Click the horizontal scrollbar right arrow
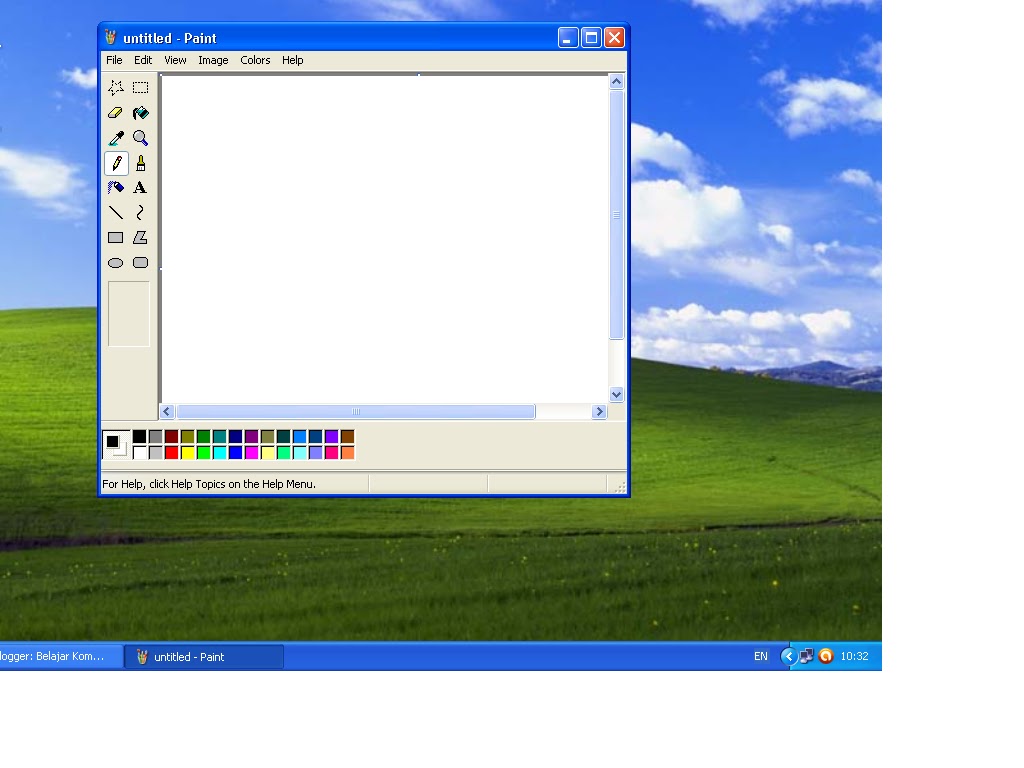Screen dimensions: 1024x768 (600, 411)
